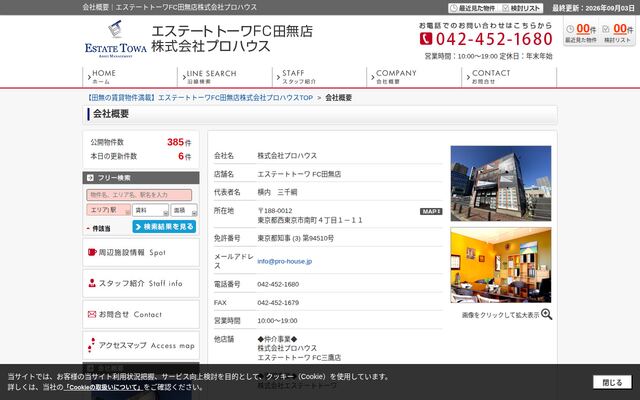Click the MAP button beside the address
Screen dimensions: 640x400
pyautogui.click(x=431, y=211)
